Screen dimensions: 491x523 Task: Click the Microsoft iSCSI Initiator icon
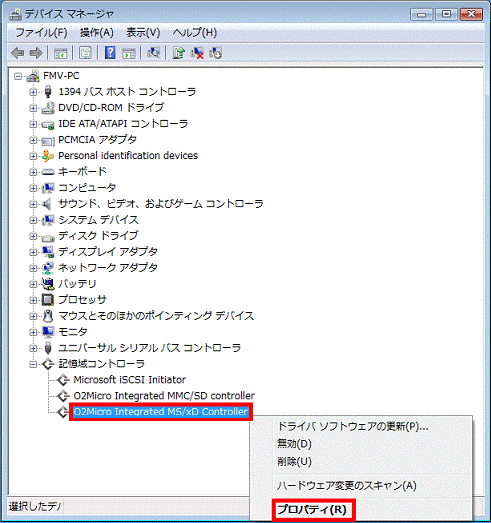click(63, 380)
